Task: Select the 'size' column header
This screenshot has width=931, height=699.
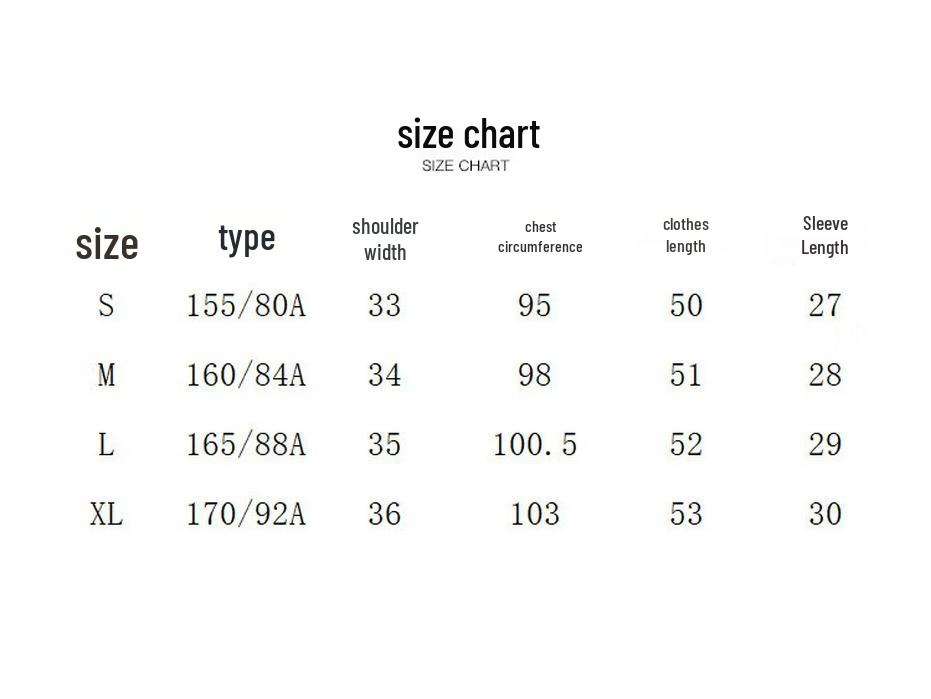Action: 107,243
